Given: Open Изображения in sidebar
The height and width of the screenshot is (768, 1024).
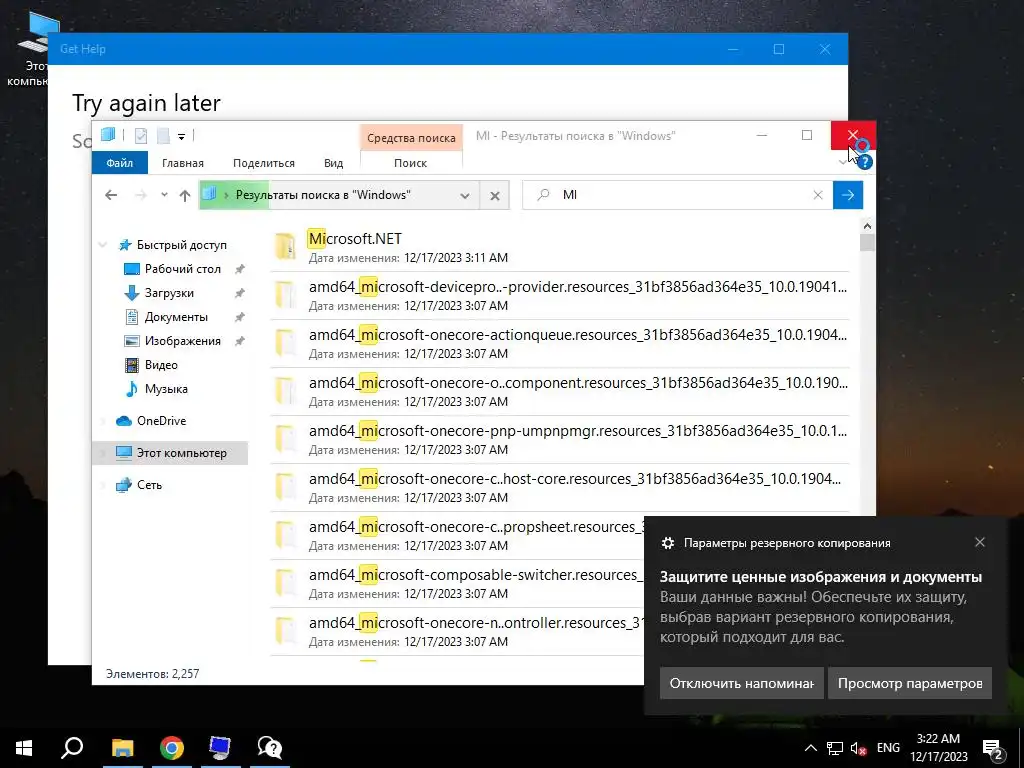Looking at the screenshot, I should coord(183,341).
